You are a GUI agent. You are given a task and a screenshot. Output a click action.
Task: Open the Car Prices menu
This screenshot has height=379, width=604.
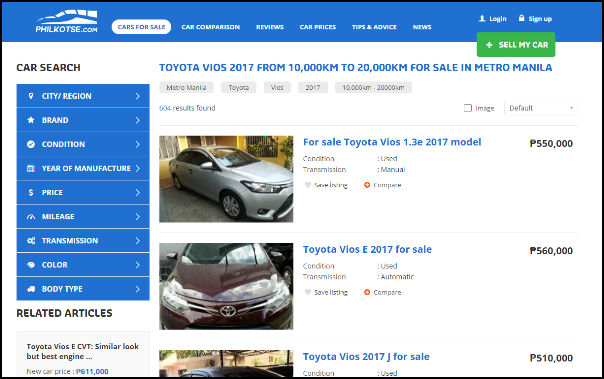click(x=318, y=27)
